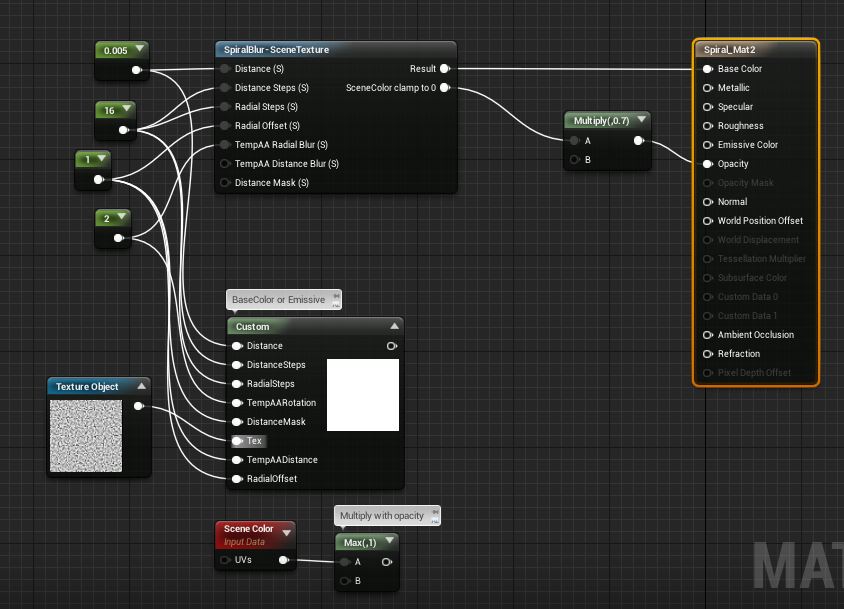Click the 1 node output pin

[99, 179]
